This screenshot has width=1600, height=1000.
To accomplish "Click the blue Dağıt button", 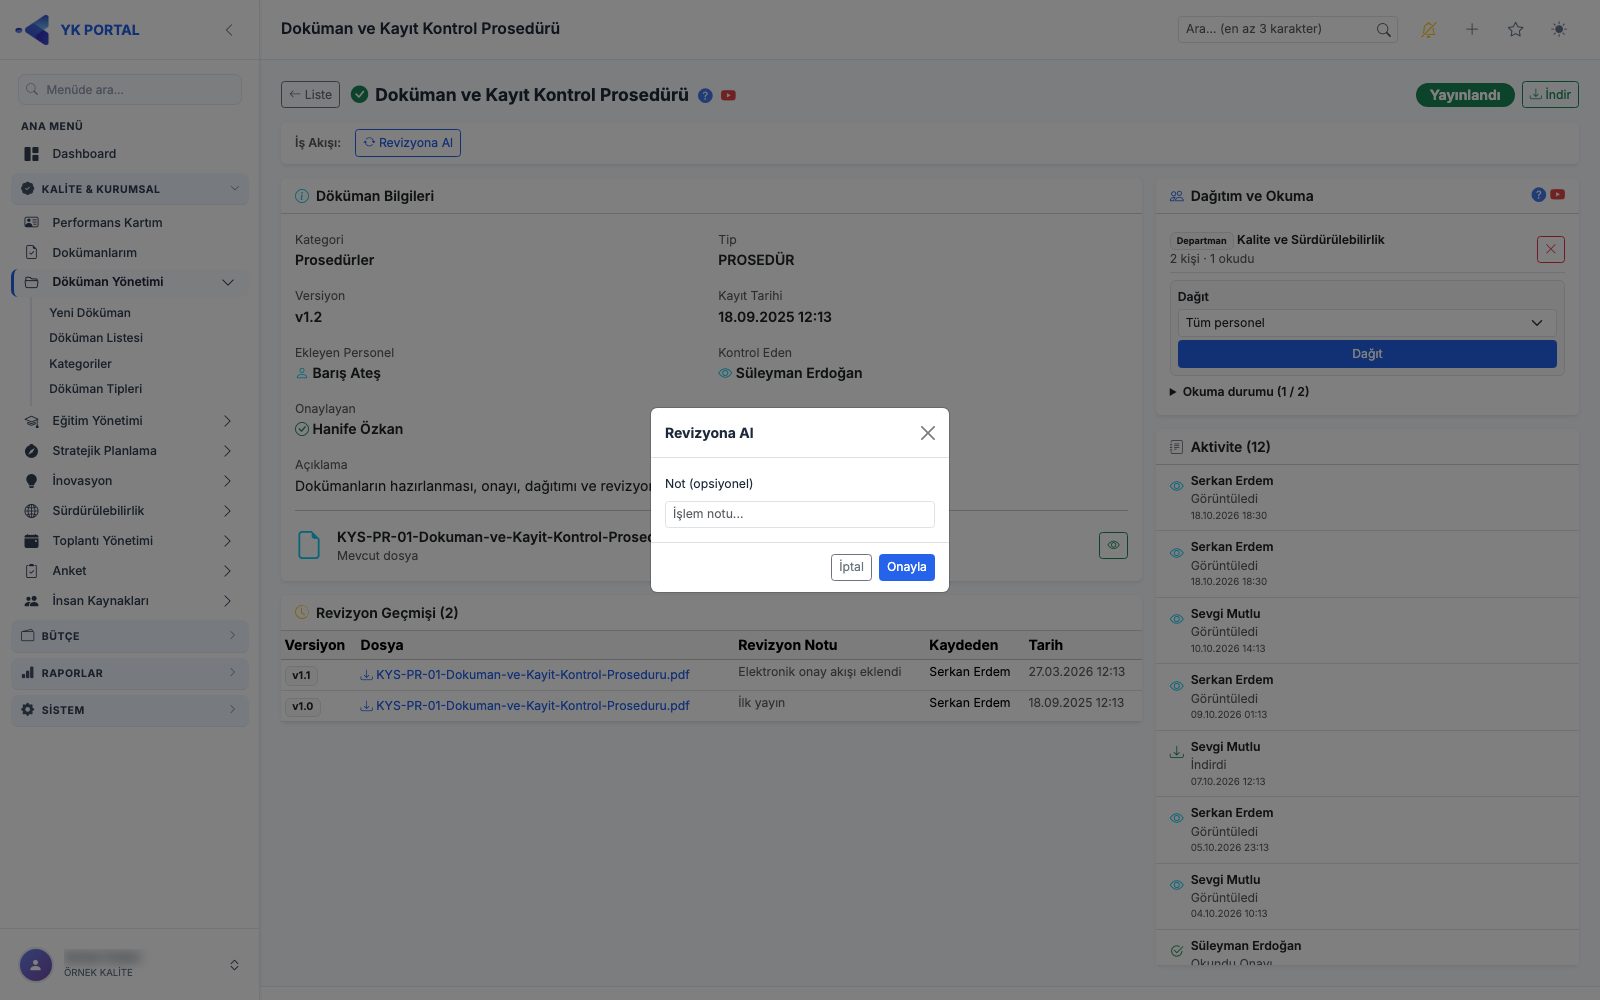I will click(1367, 354).
